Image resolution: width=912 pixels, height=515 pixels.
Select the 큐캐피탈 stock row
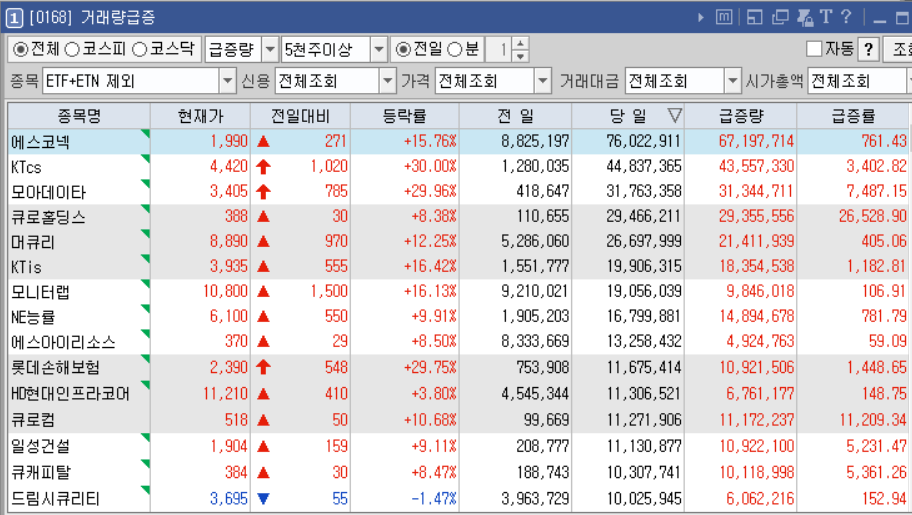(458, 473)
